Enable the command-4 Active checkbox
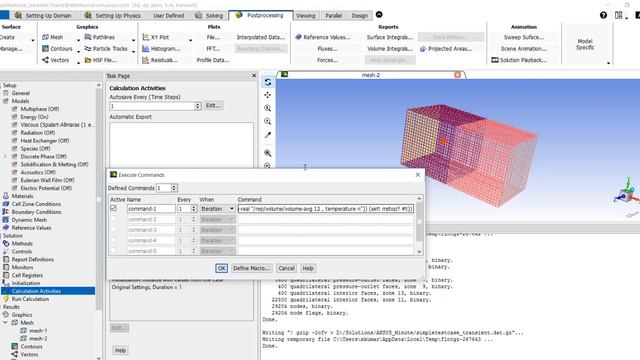This screenshot has height=360, width=640. pyautogui.click(x=113, y=240)
